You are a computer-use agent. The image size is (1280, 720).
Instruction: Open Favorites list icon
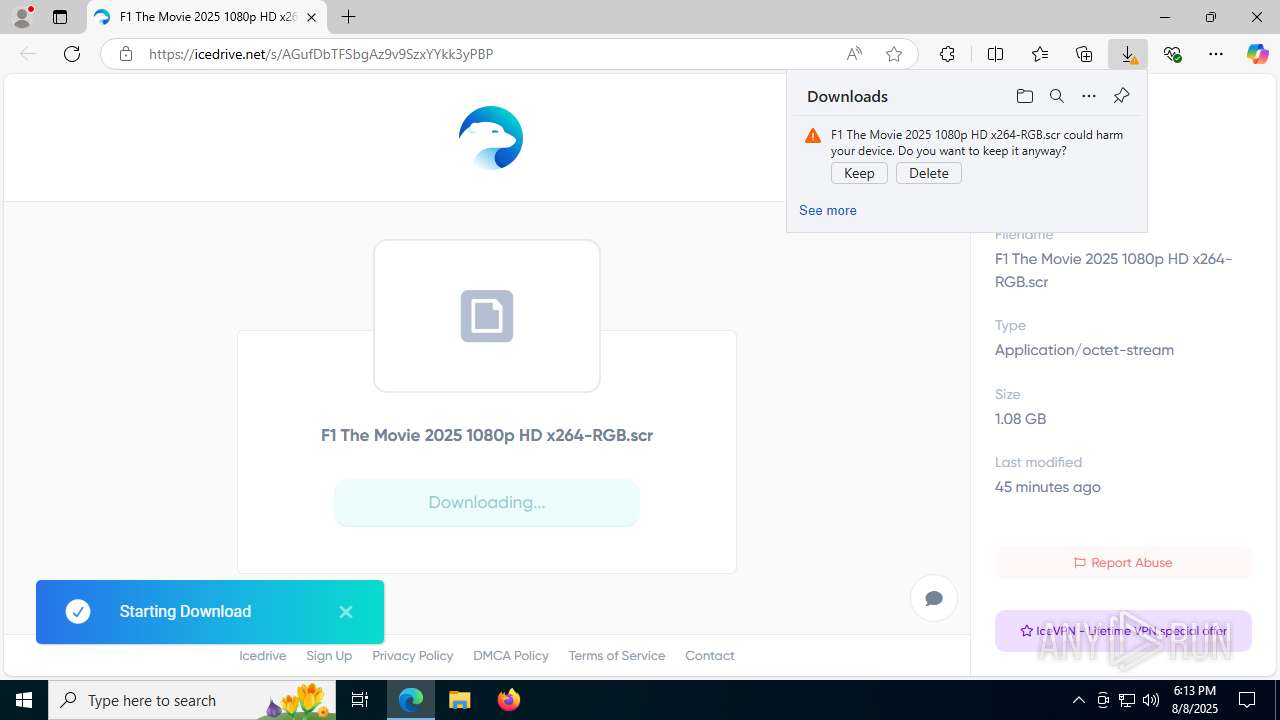pyautogui.click(x=1040, y=54)
